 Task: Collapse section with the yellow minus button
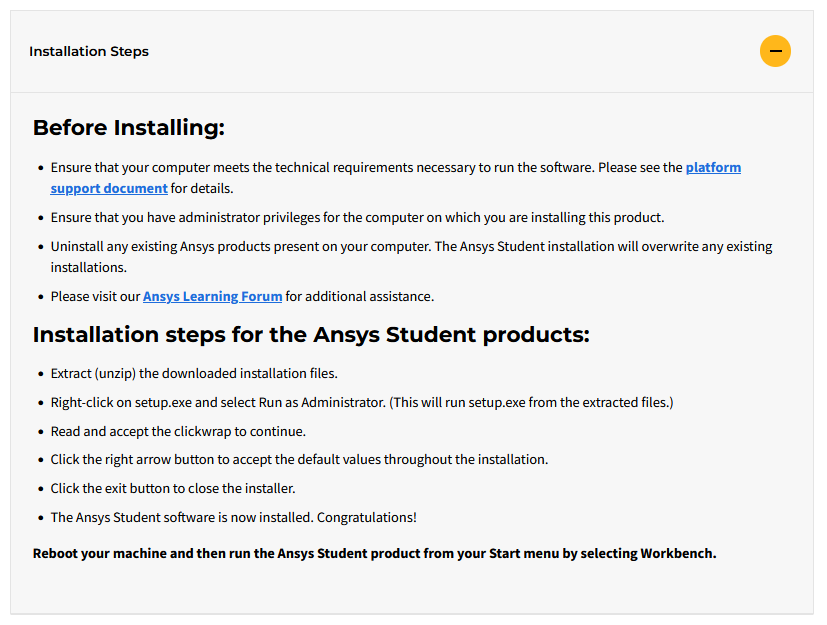(x=775, y=51)
